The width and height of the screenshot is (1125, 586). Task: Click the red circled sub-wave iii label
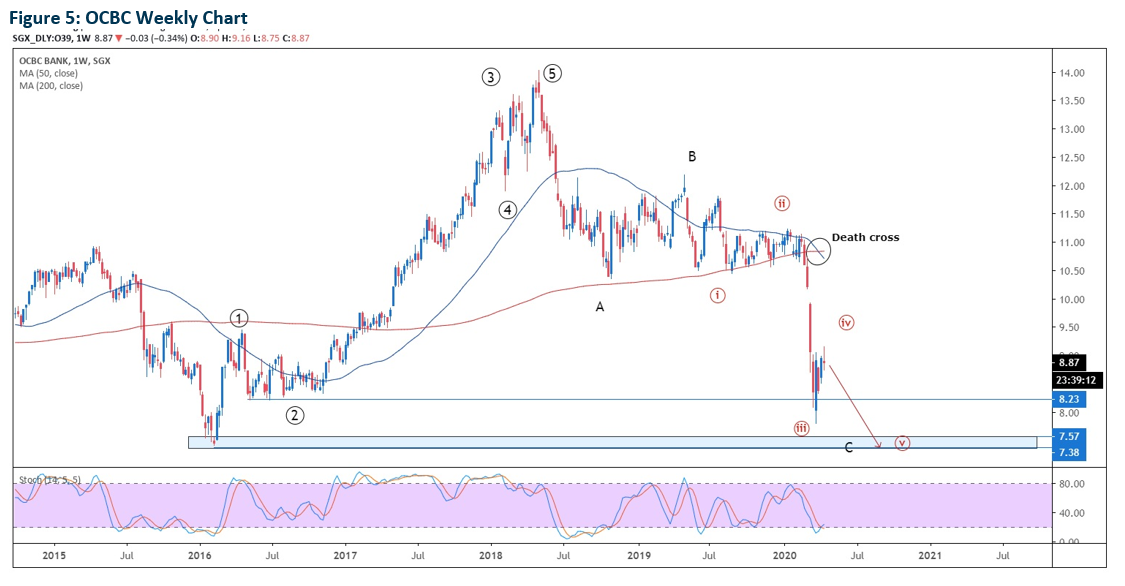tap(801, 429)
